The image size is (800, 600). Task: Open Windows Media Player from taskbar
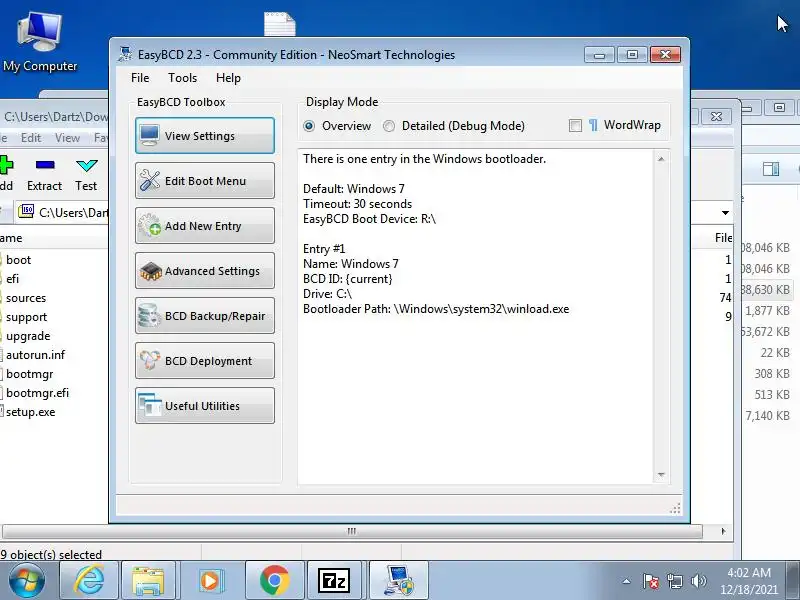(x=210, y=581)
